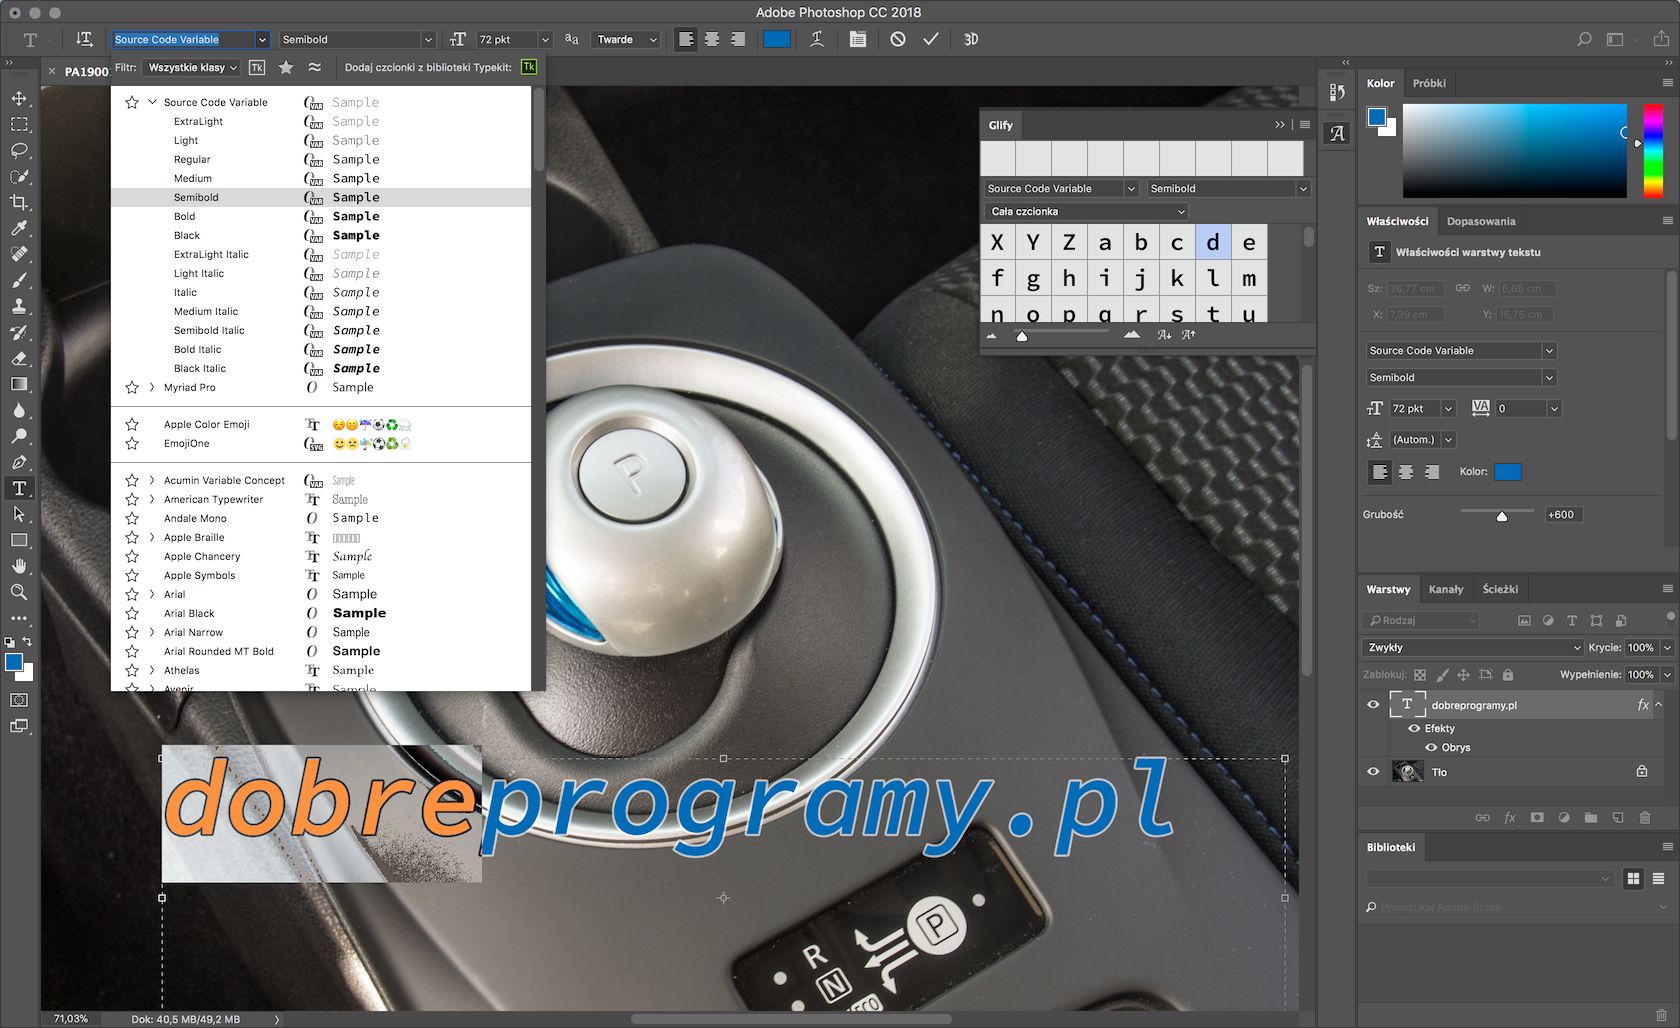Select the Clone Stamp tool
The image size is (1680, 1028).
click(x=19, y=306)
